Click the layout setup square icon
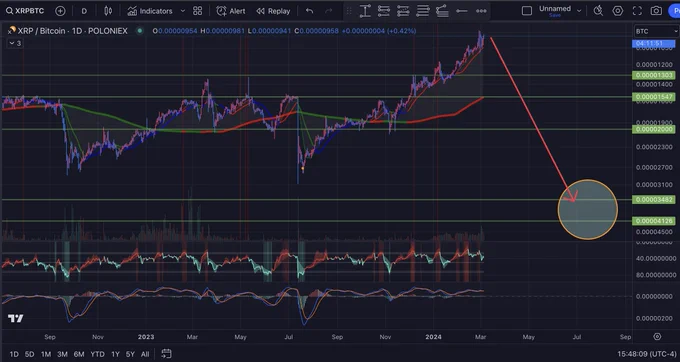The image size is (680, 362). [x=526, y=11]
